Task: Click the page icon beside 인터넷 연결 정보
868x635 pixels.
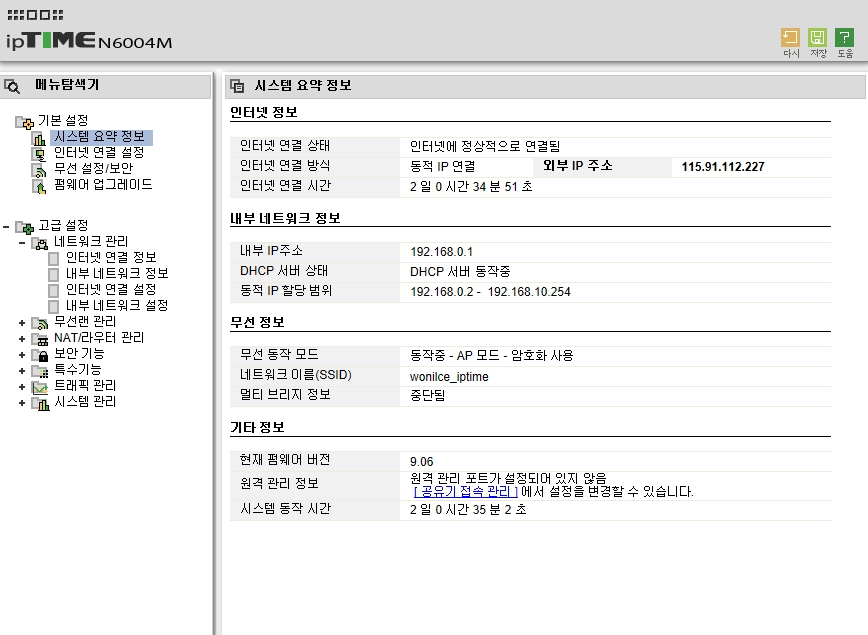Action: [54, 259]
